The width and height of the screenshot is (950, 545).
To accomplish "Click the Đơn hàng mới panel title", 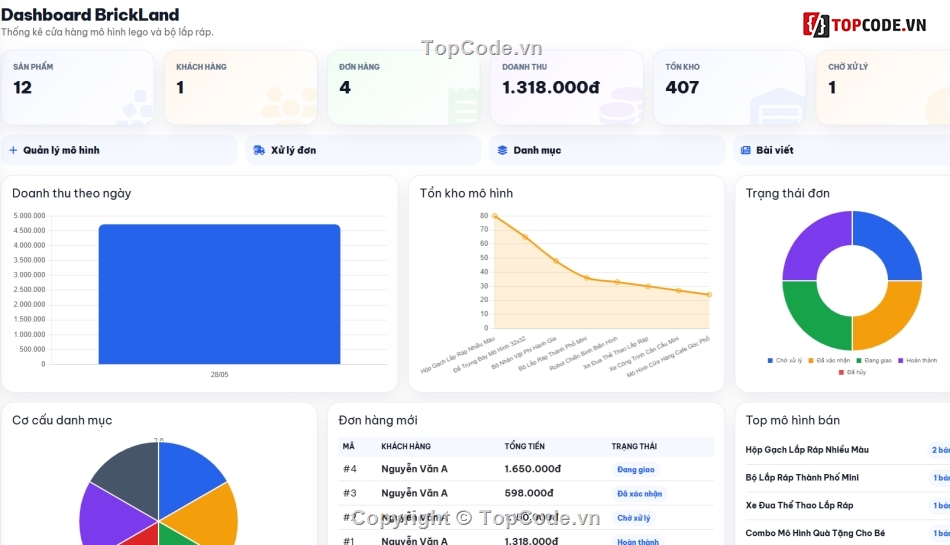I will click(x=378, y=420).
